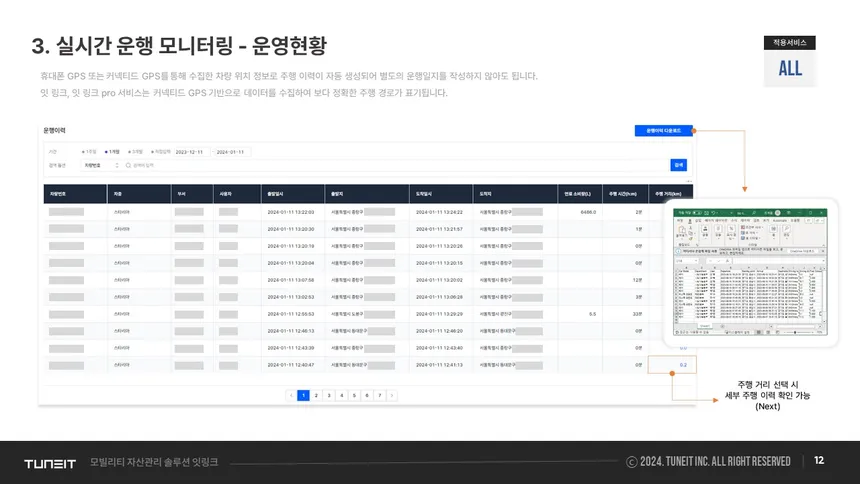Click the start date field 2023-12-11

click(x=190, y=152)
